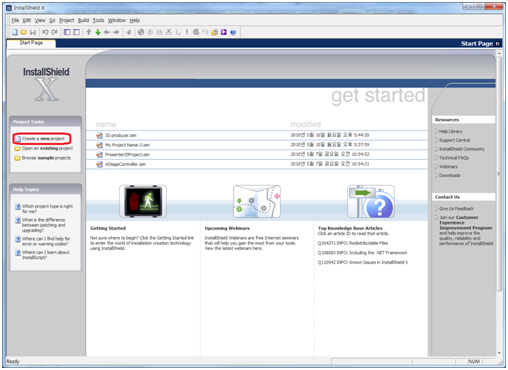Open the Build menu

pyautogui.click(x=84, y=20)
